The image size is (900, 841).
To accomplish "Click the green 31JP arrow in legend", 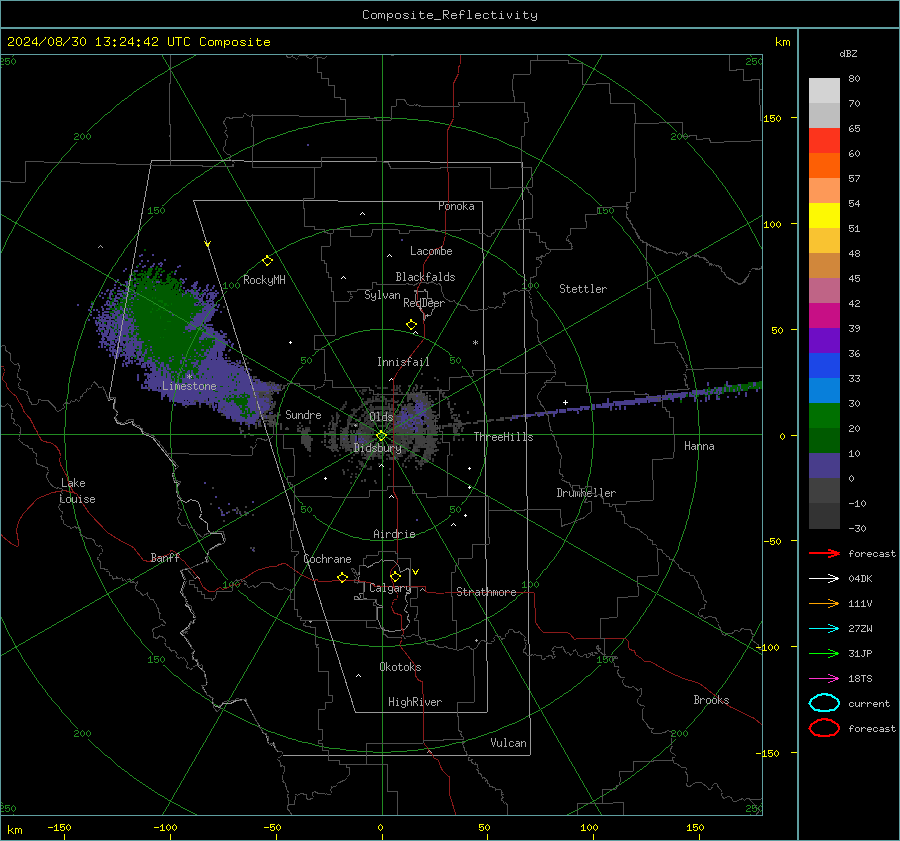I will [x=824, y=653].
